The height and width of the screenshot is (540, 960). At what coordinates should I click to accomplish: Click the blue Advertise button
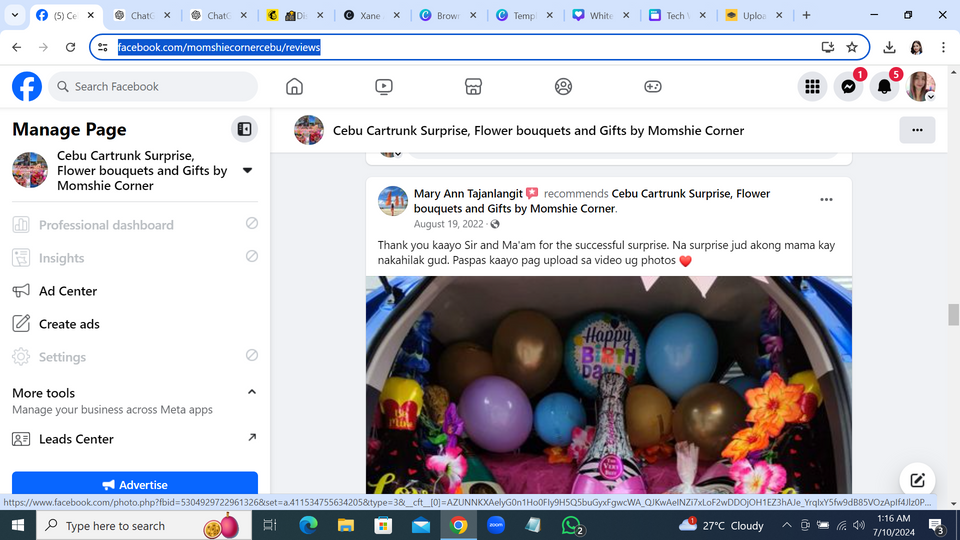click(135, 484)
